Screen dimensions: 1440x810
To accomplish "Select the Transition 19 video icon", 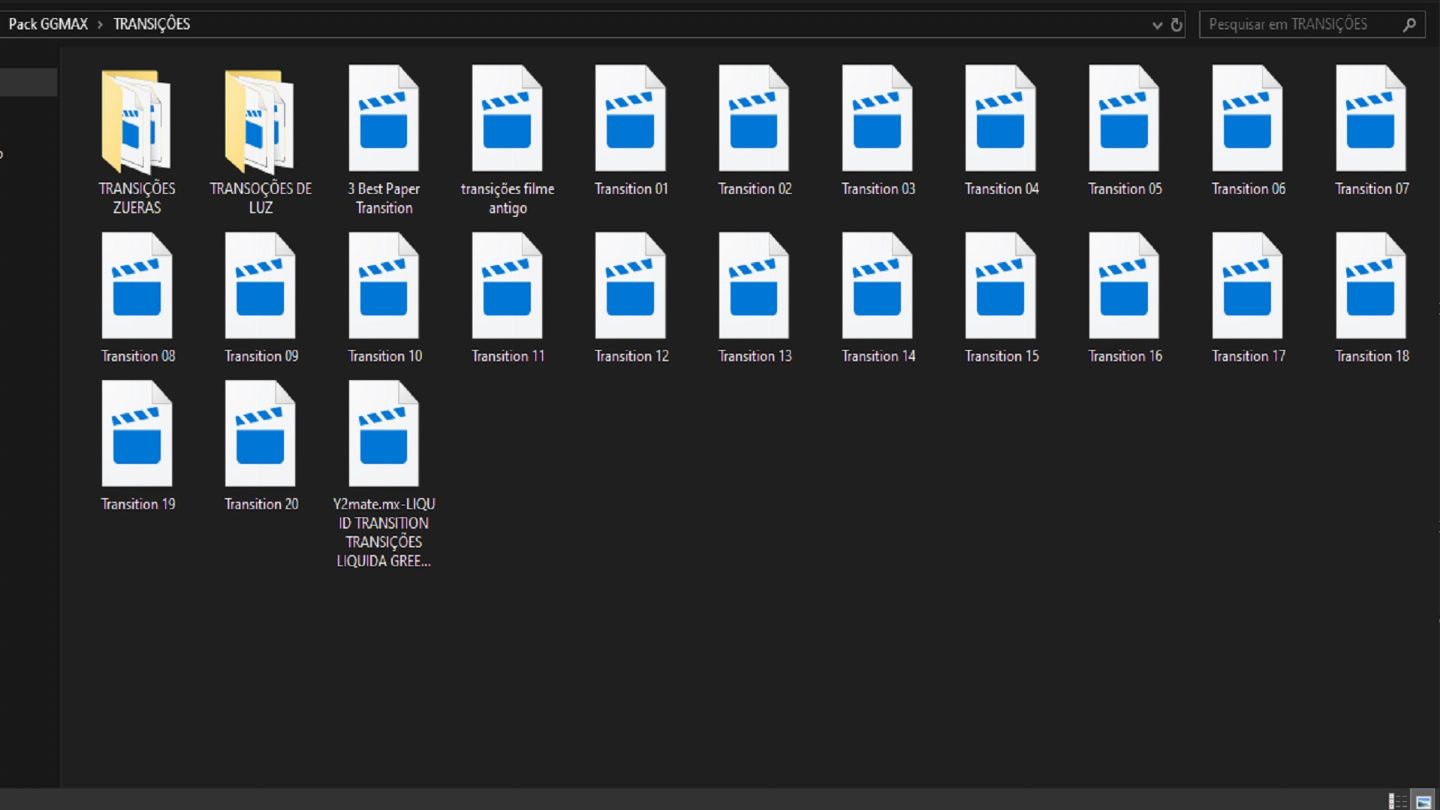I will pos(137,434).
